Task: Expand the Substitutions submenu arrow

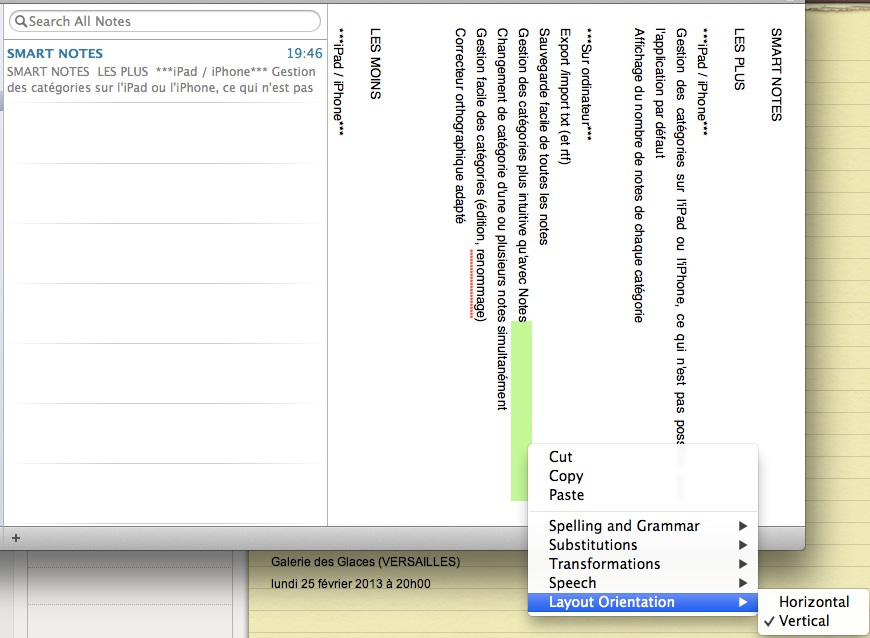Action: click(x=742, y=545)
